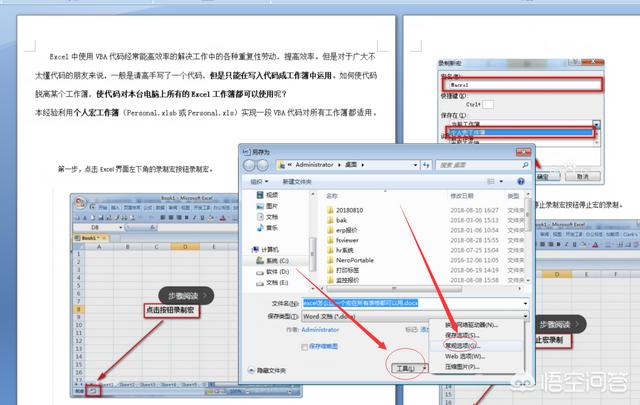
Task: Select drive 软件 (D:) in navigation pane
Action: (x=272, y=271)
